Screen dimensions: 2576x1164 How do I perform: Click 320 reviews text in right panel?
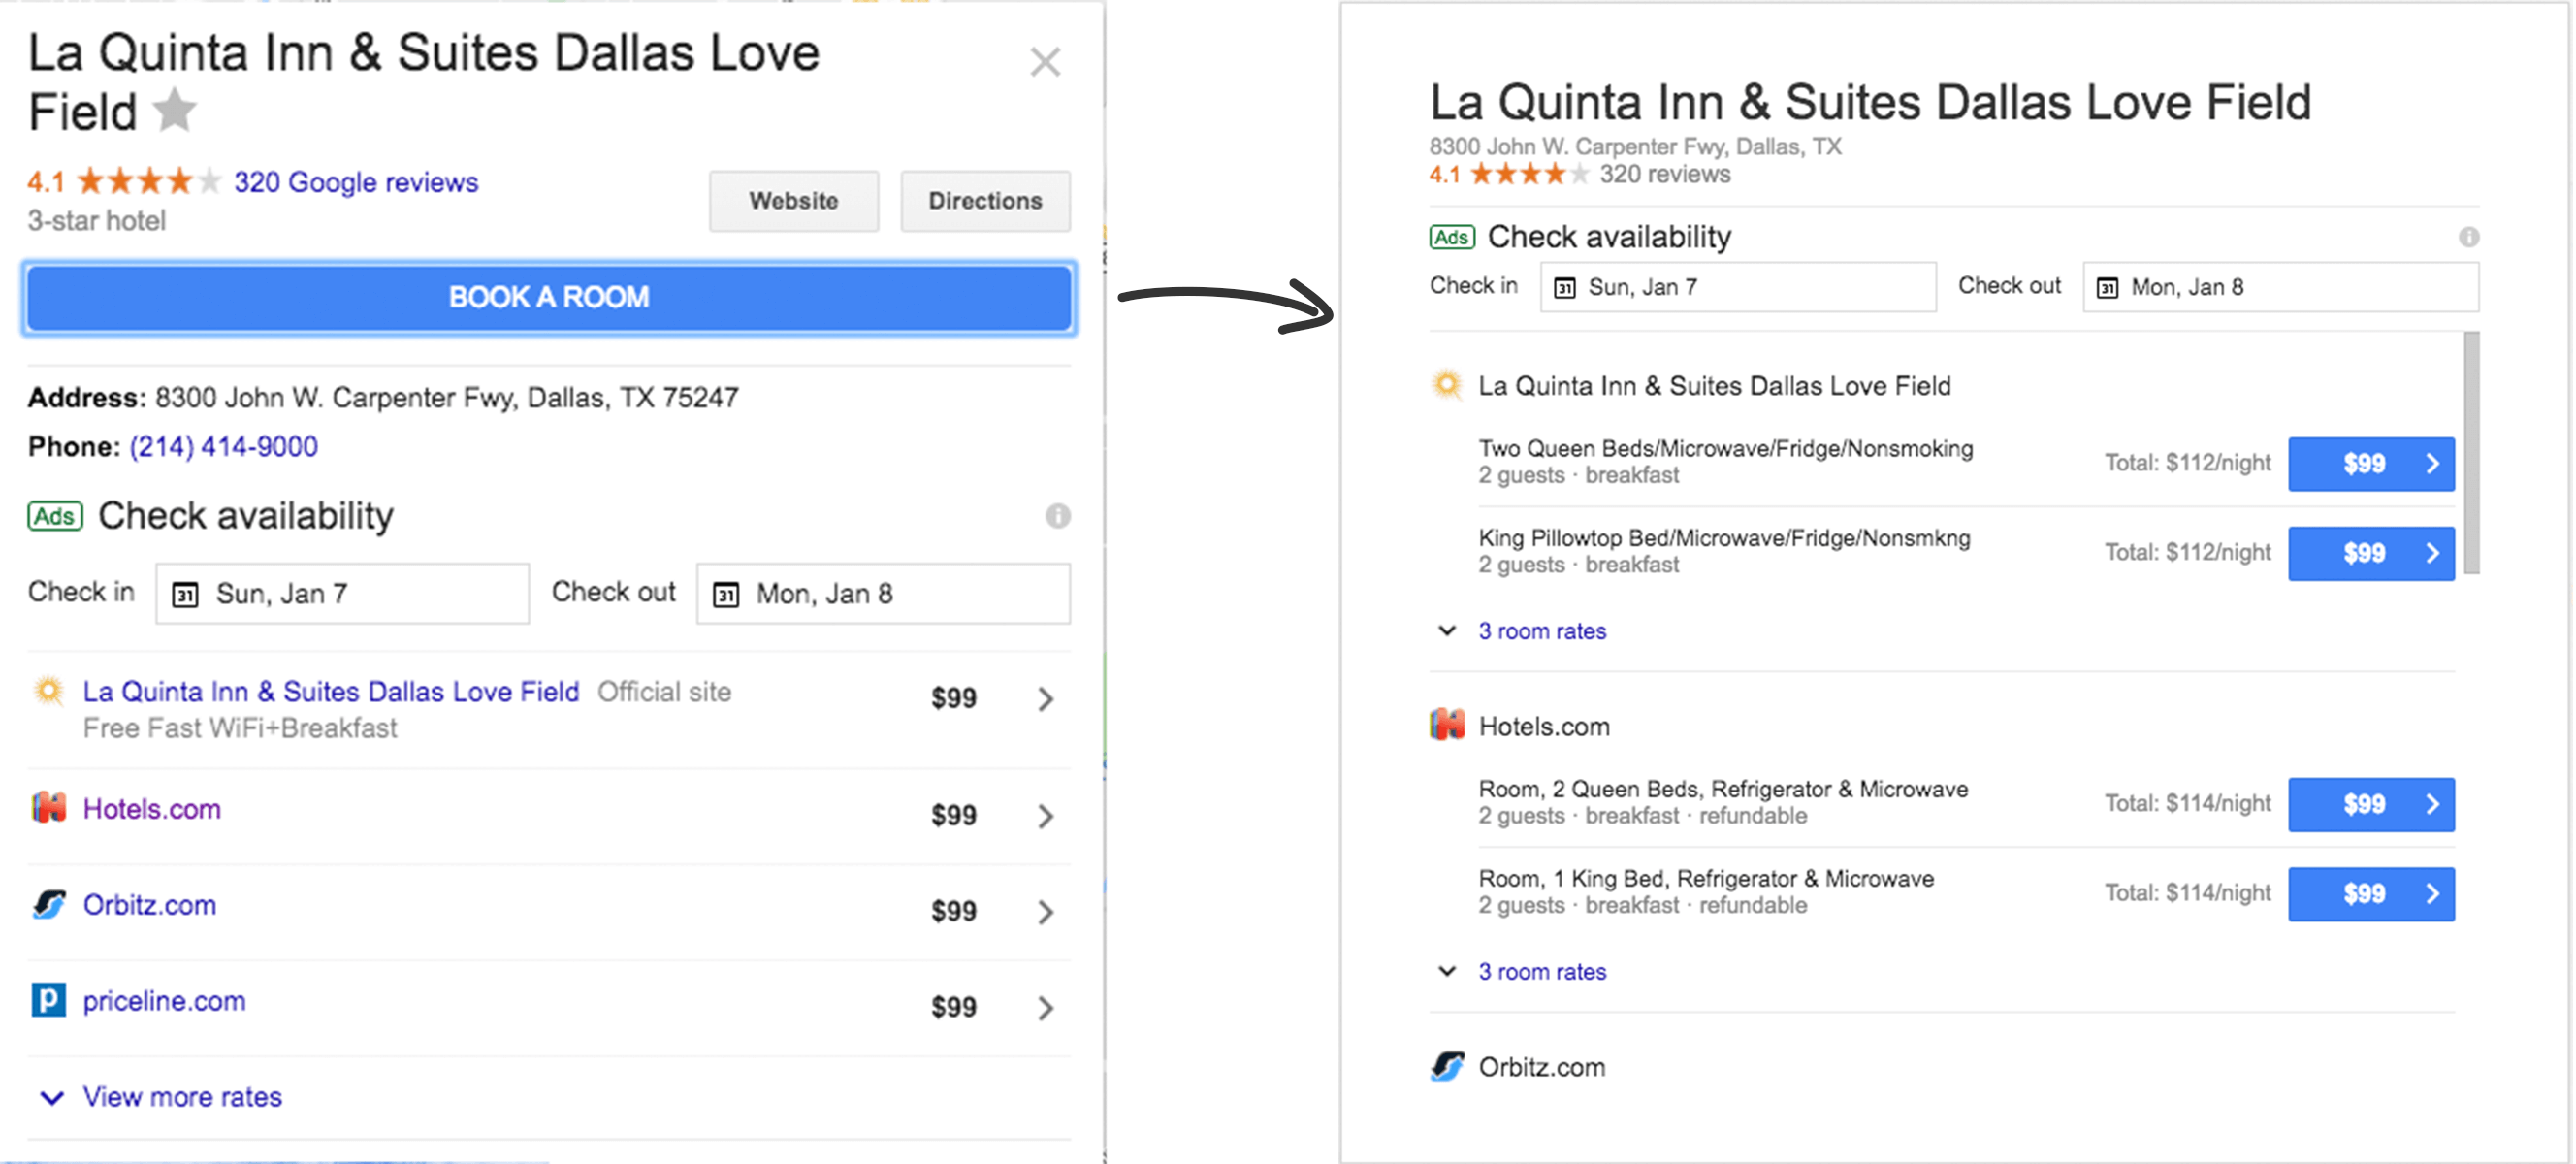pyautogui.click(x=1665, y=174)
